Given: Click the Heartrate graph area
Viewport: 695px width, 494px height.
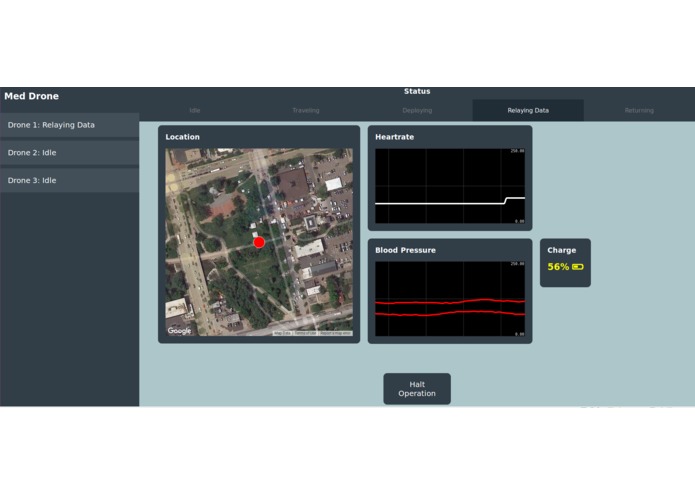Looking at the screenshot, I should (x=450, y=186).
